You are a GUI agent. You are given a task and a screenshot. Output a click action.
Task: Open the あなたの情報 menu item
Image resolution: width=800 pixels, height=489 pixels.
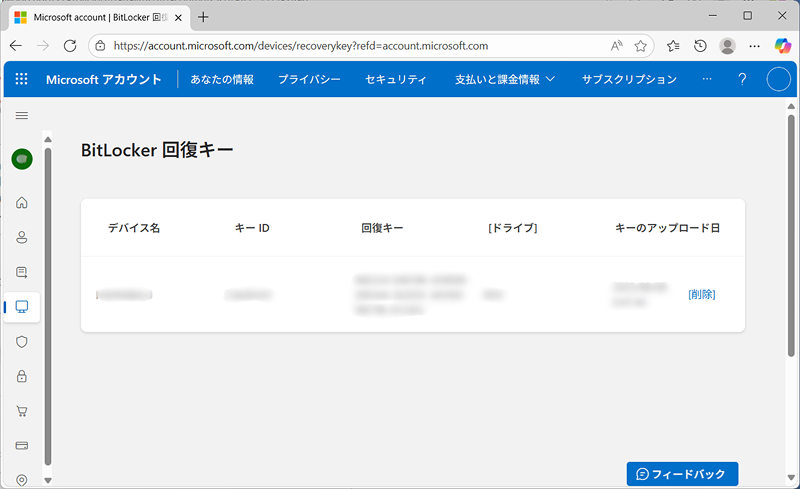coord(222,80)
